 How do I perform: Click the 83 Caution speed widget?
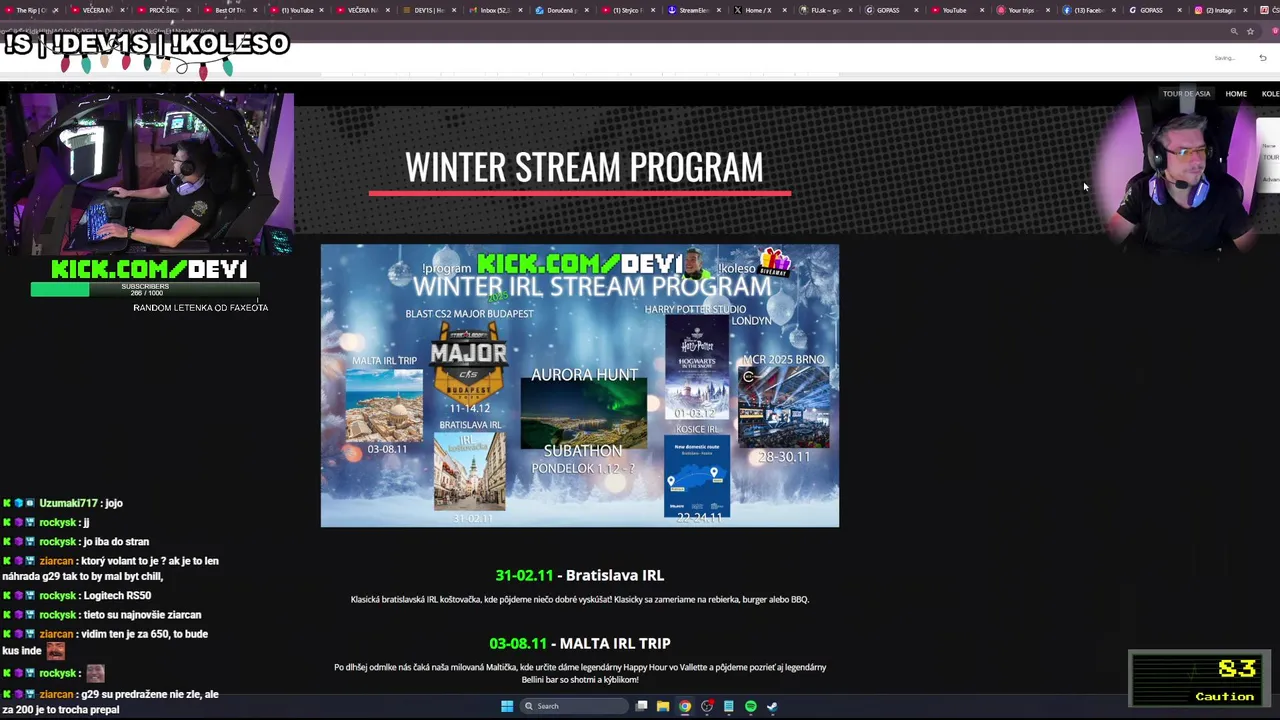1200,679
